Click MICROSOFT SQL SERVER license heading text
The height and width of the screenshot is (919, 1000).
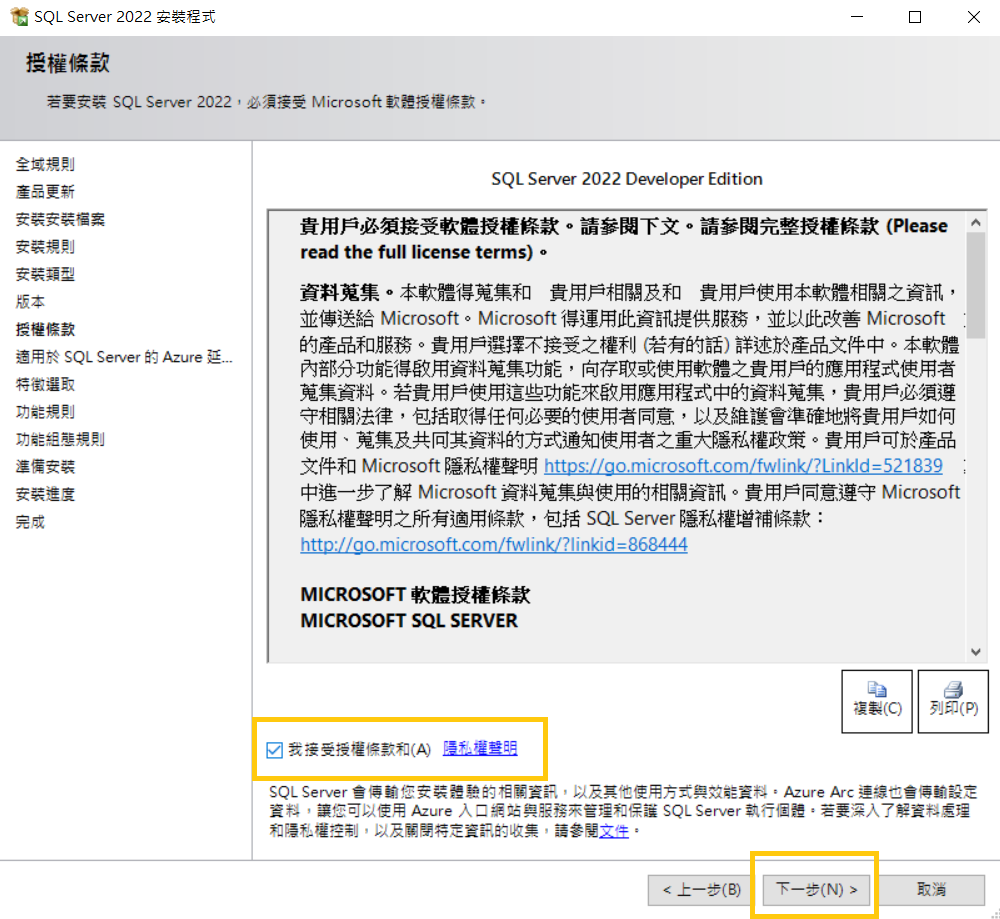pyautogui.click(x=409, y=621)
